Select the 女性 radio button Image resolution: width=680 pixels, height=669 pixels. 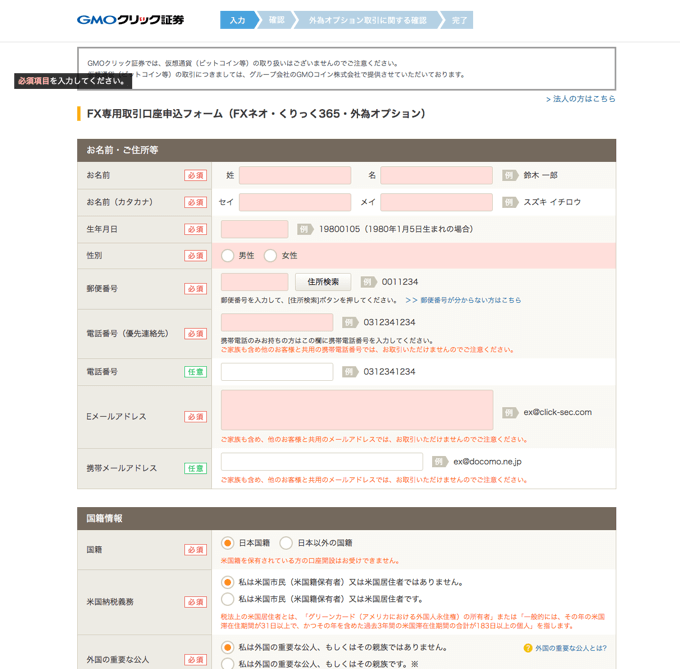pyautogui.click(x=270, y=256)
